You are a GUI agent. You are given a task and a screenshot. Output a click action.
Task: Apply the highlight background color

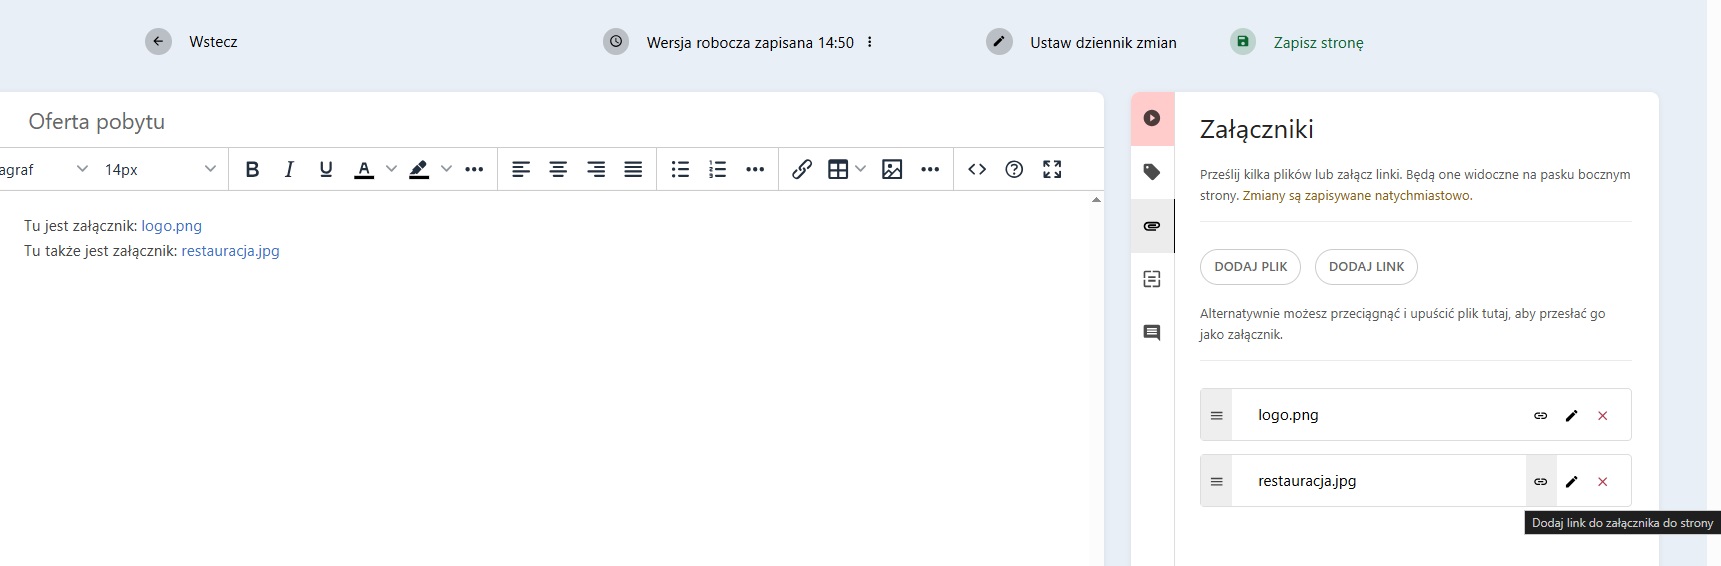point(419,170)
